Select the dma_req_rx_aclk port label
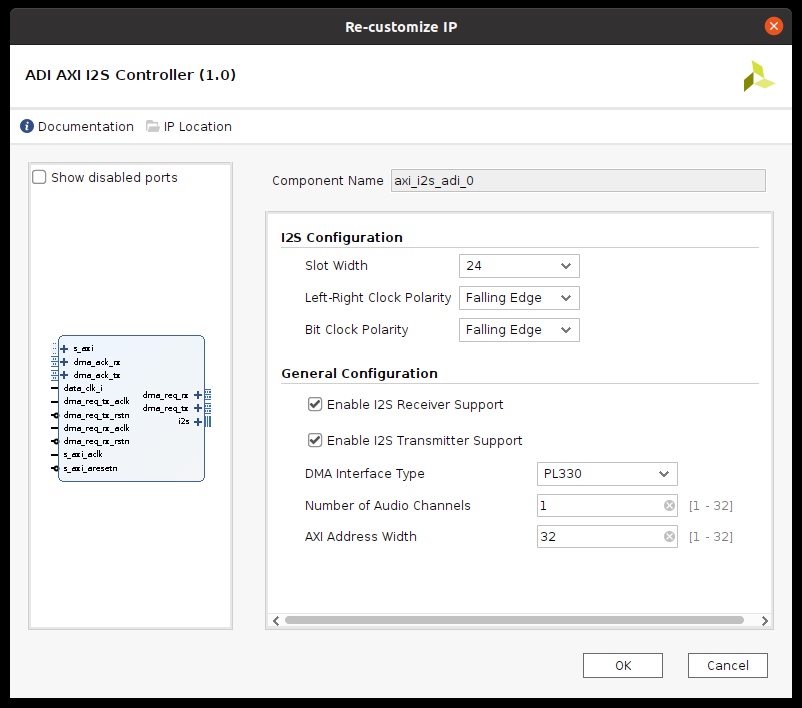 (97, 428)
